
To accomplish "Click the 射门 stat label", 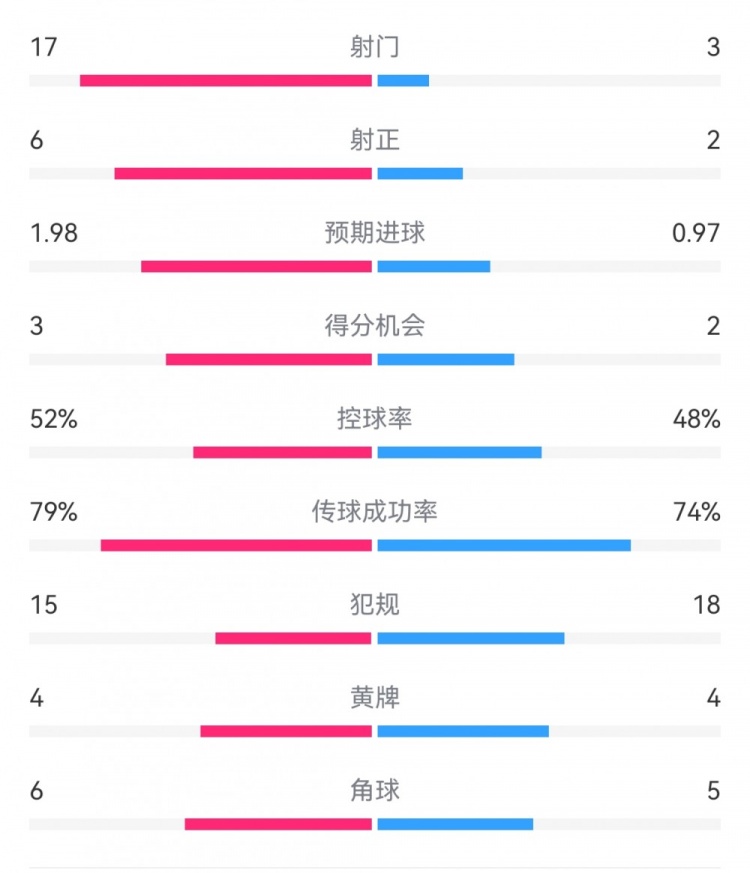I will [x=375, y=47].
